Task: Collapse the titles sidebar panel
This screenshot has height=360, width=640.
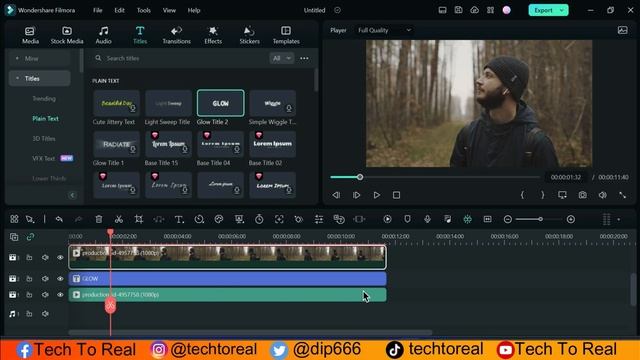Action: (x=73, y=195)
